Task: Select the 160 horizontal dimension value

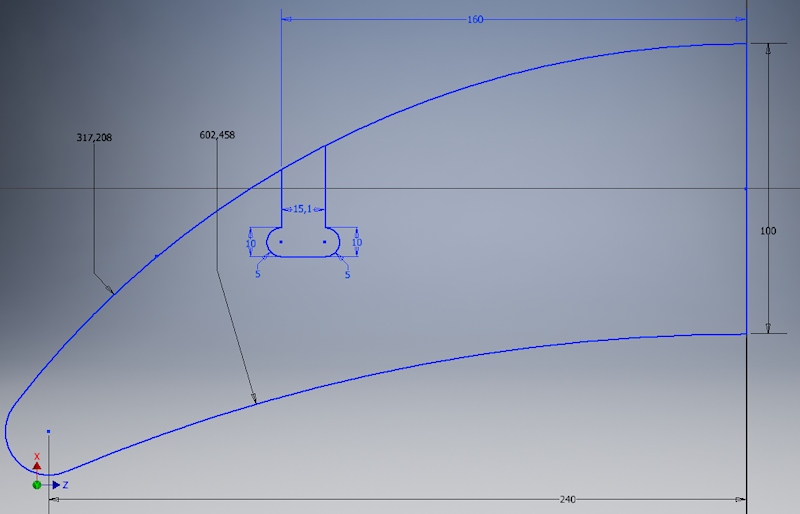Action: point(475,19)
